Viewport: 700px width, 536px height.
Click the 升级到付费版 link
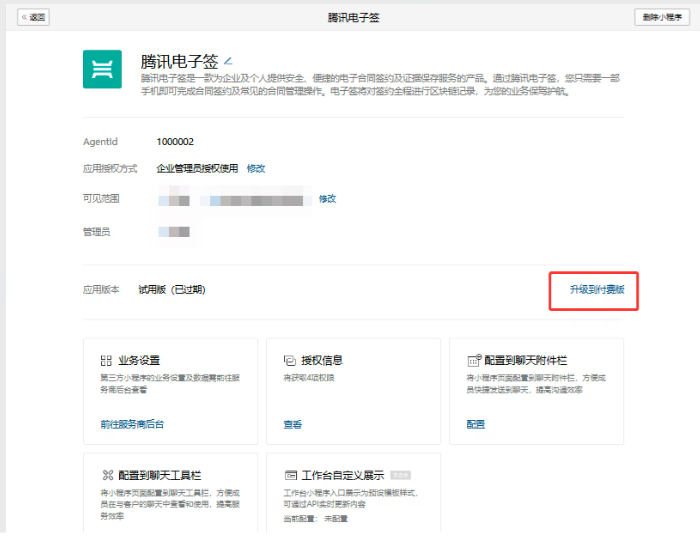coord(597,290)
